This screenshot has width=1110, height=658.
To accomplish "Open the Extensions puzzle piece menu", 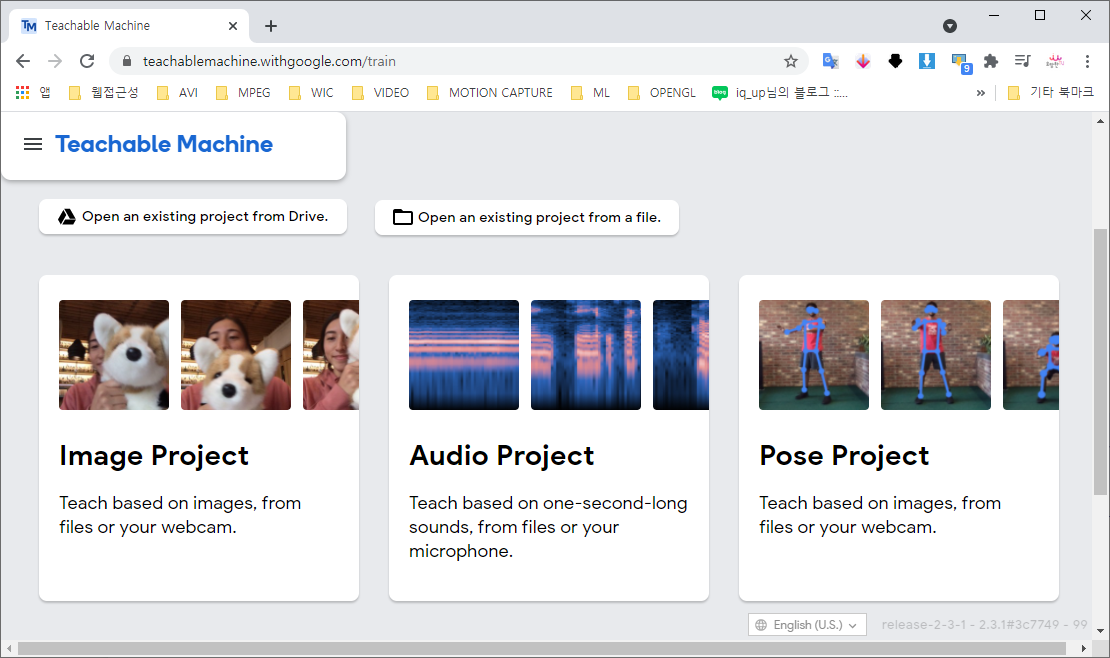I will point(991,61).
